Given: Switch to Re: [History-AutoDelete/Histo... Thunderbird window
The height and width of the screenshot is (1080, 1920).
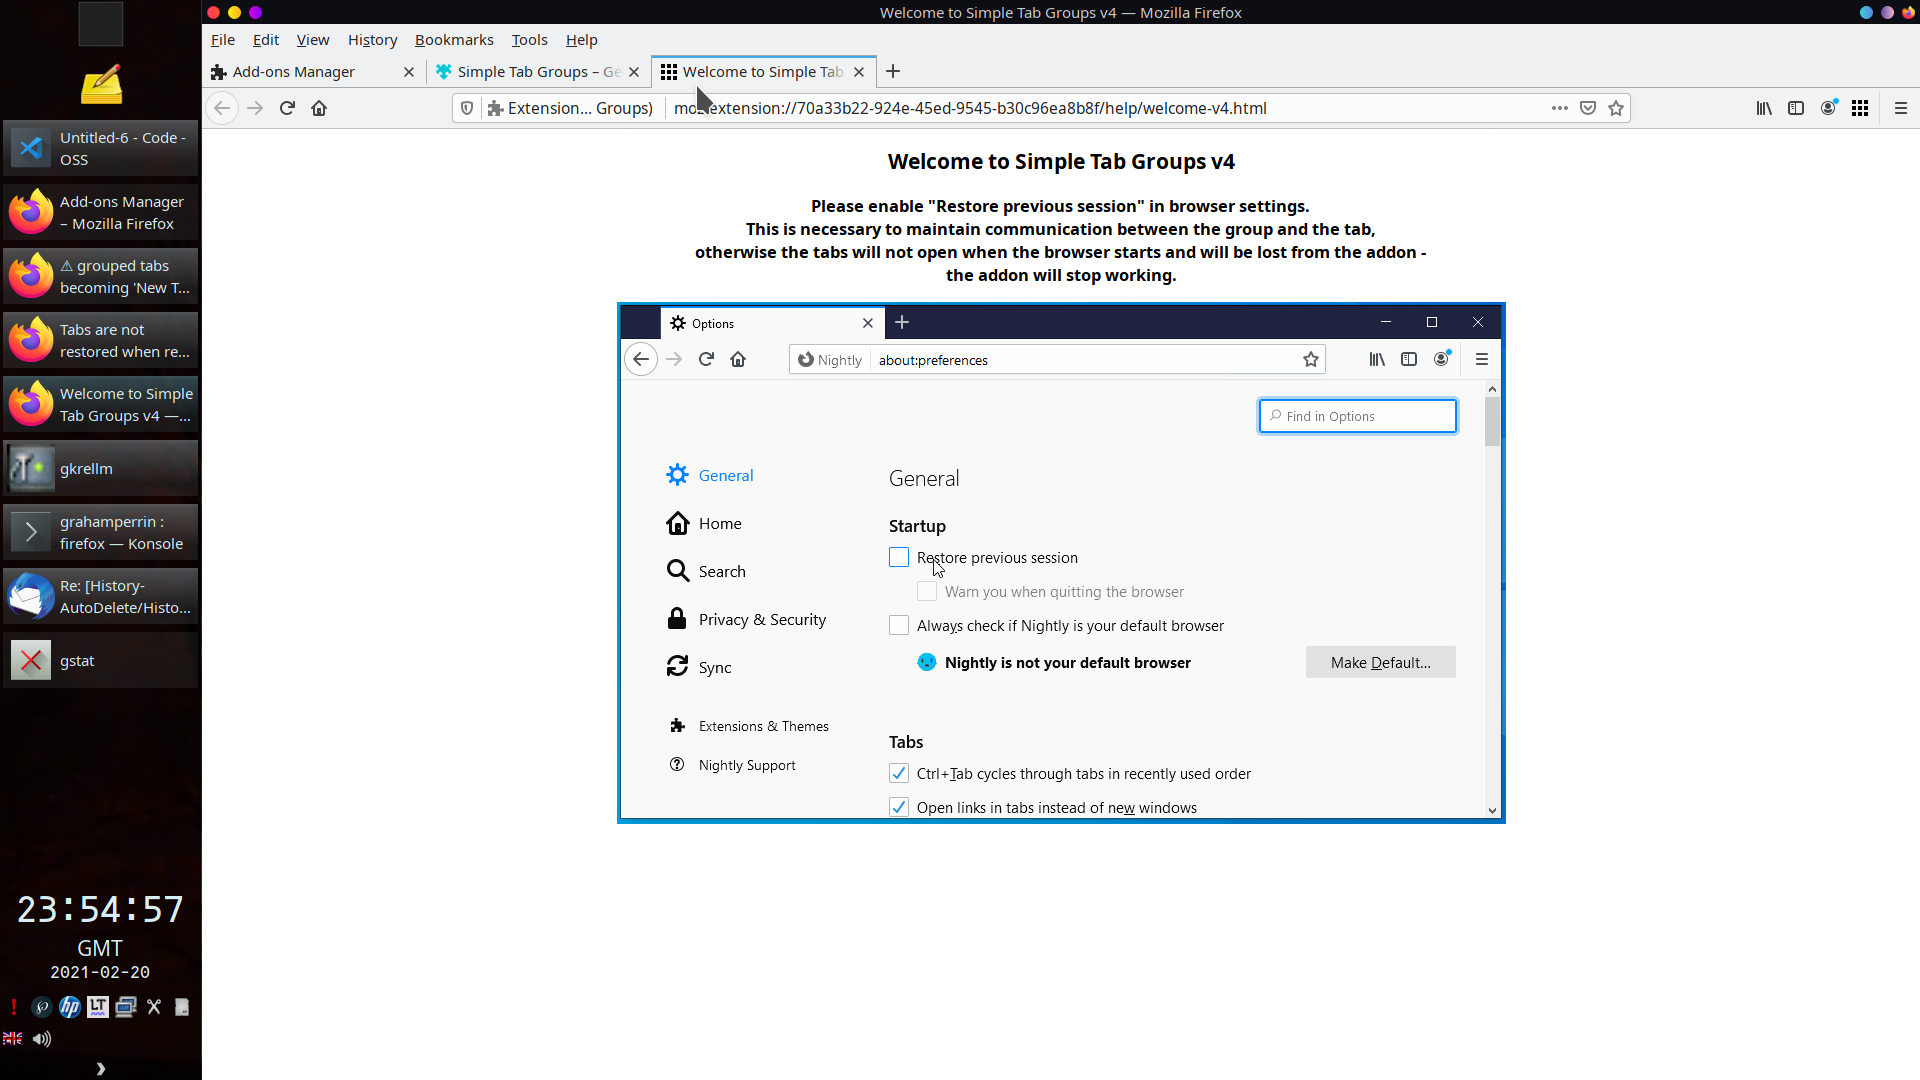Looking at the screenshot, I should click(x=100, y=596).
